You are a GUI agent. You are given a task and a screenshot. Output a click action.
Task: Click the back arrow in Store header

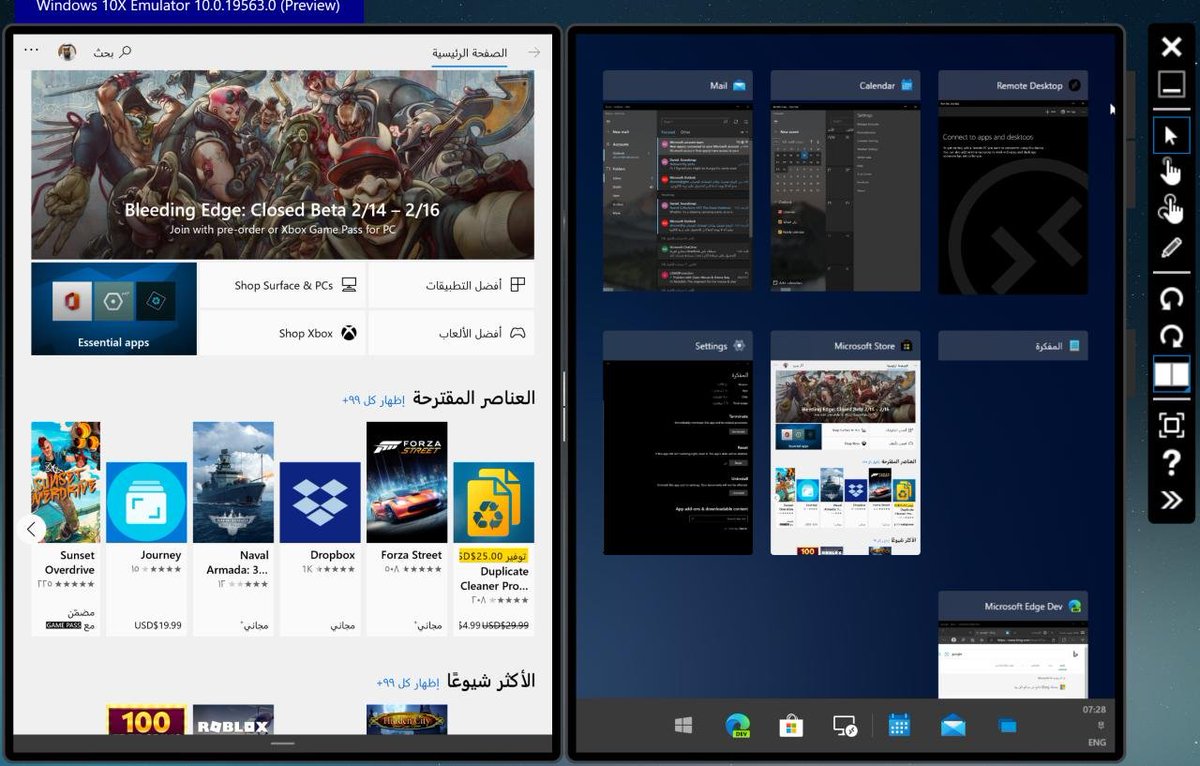534,52
